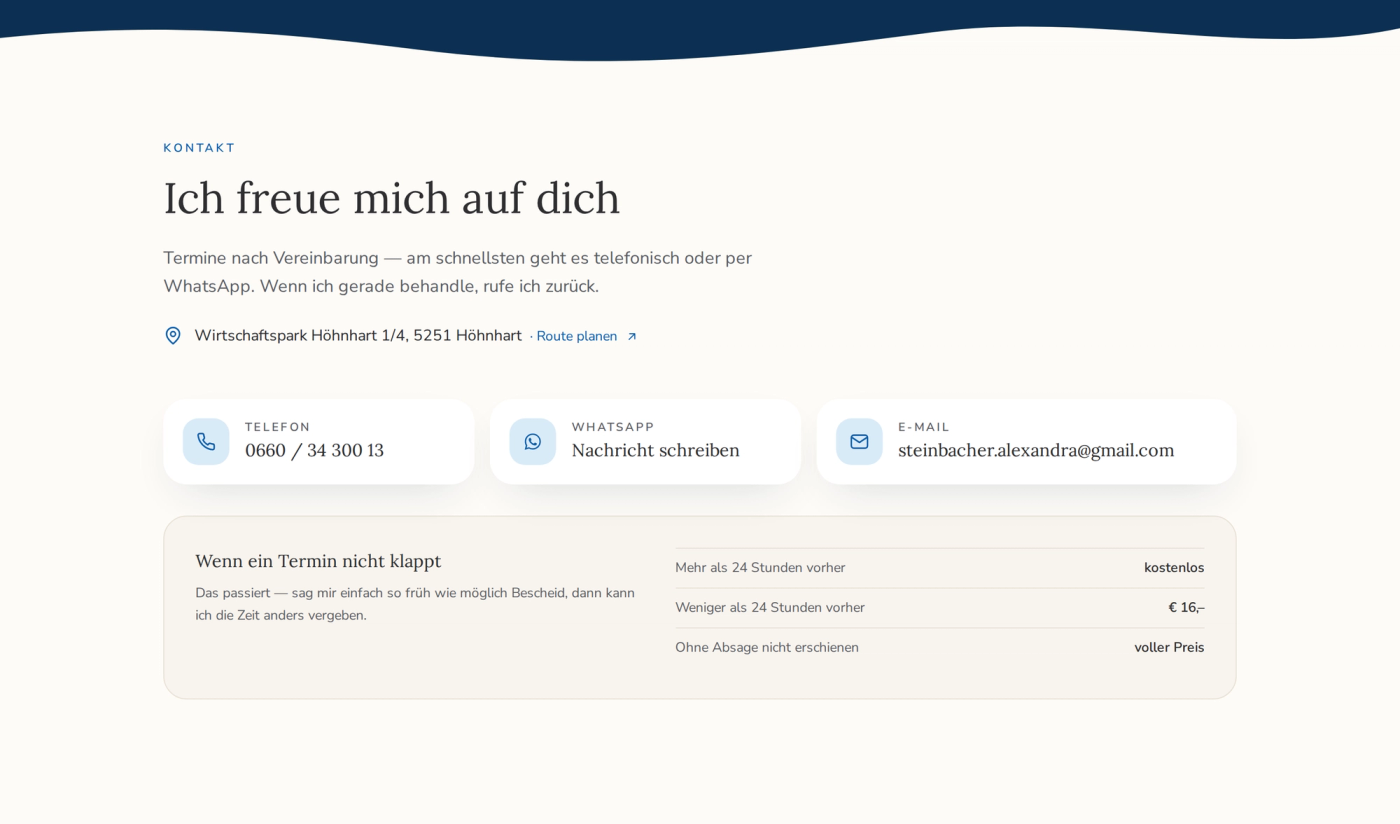Click the row Weniger als 24 Stunden vorher
The image size is (1400, 824).
tap(940, 608)
